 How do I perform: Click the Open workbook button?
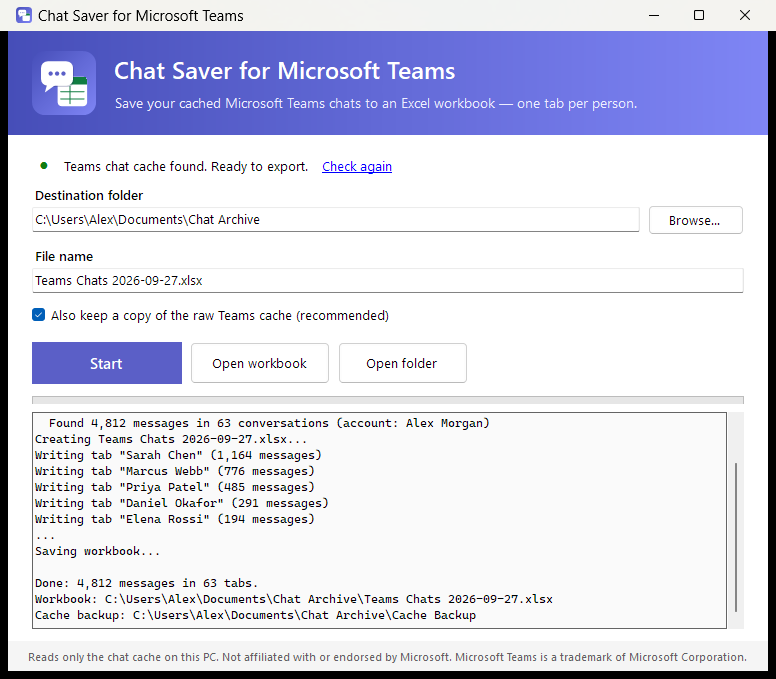260,363
